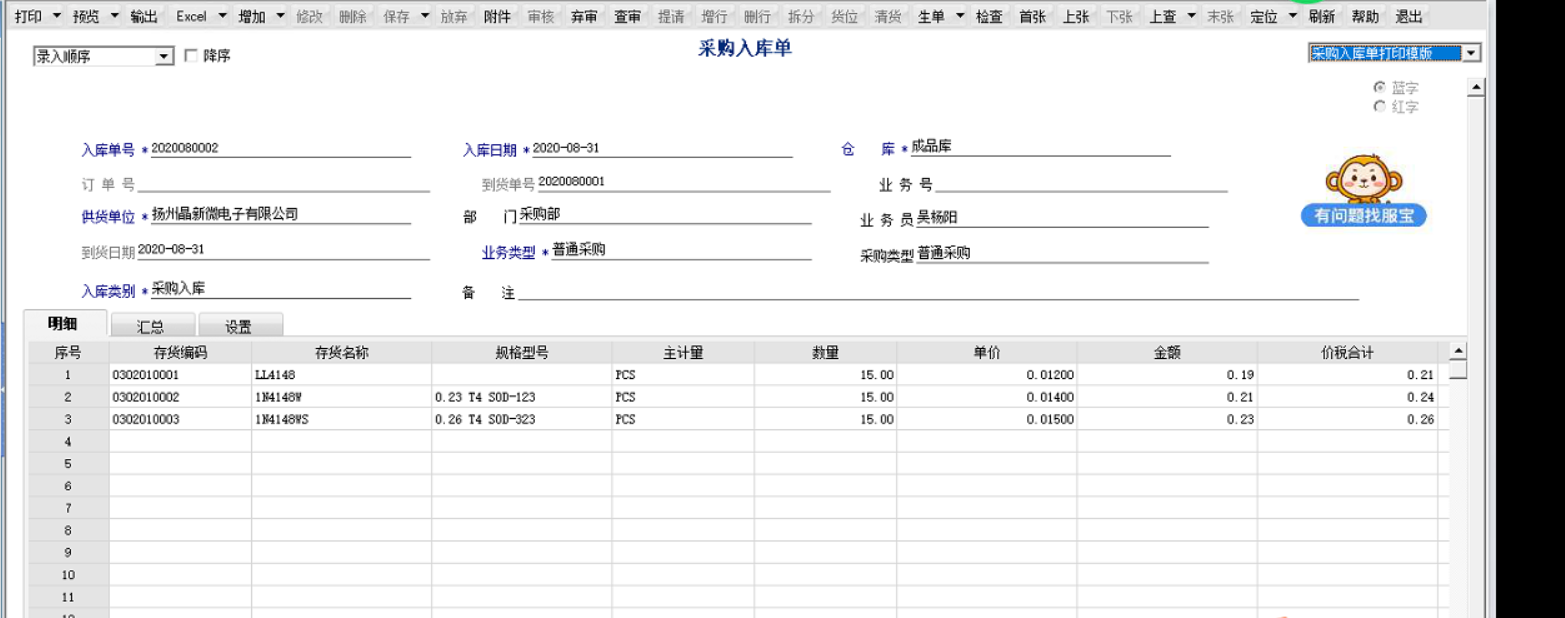Click the 下张 toolbar button
Image resolution: width=1565 pixels, height=618 pixels.
pyautogui.click(x=1119, y=17)
